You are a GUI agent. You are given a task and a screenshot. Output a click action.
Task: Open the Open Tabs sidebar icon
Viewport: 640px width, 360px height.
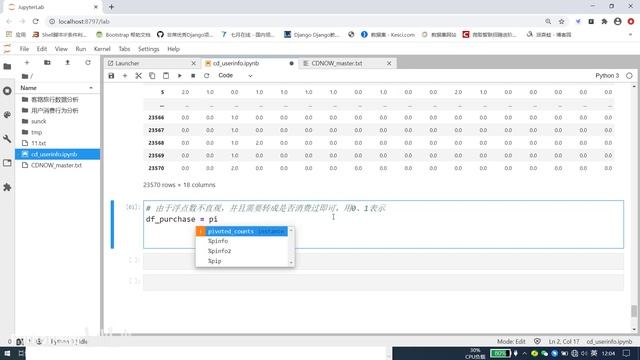pyautogui.click(x=7, y=163)
